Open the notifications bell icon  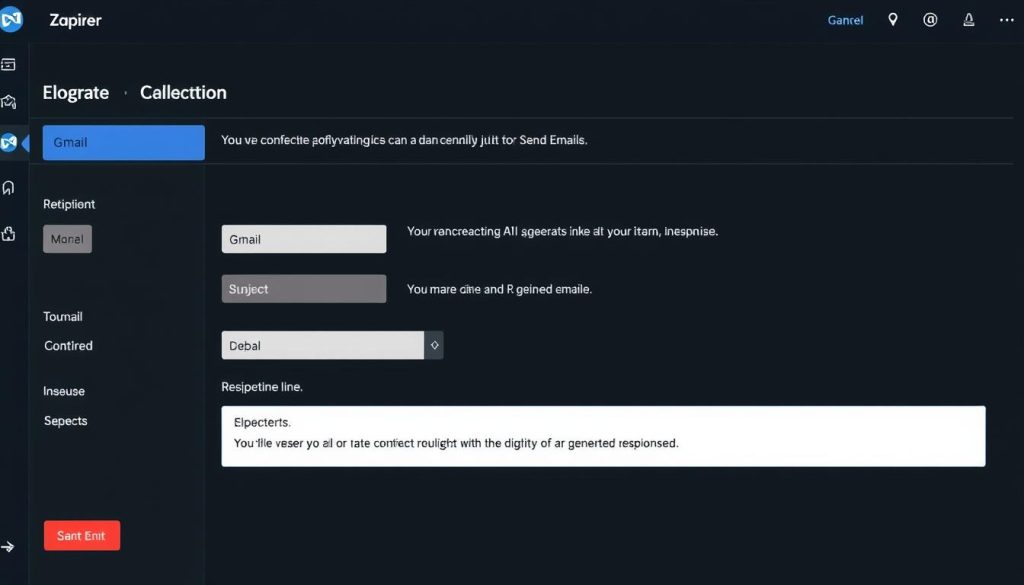coord(968,20)
